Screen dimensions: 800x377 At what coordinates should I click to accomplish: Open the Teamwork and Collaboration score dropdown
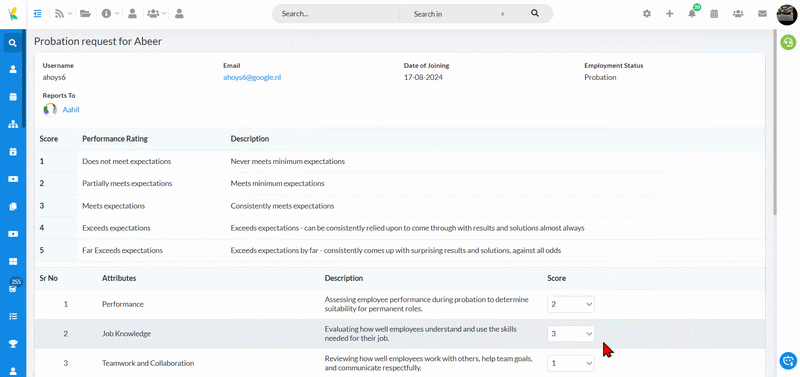[571, 363]
